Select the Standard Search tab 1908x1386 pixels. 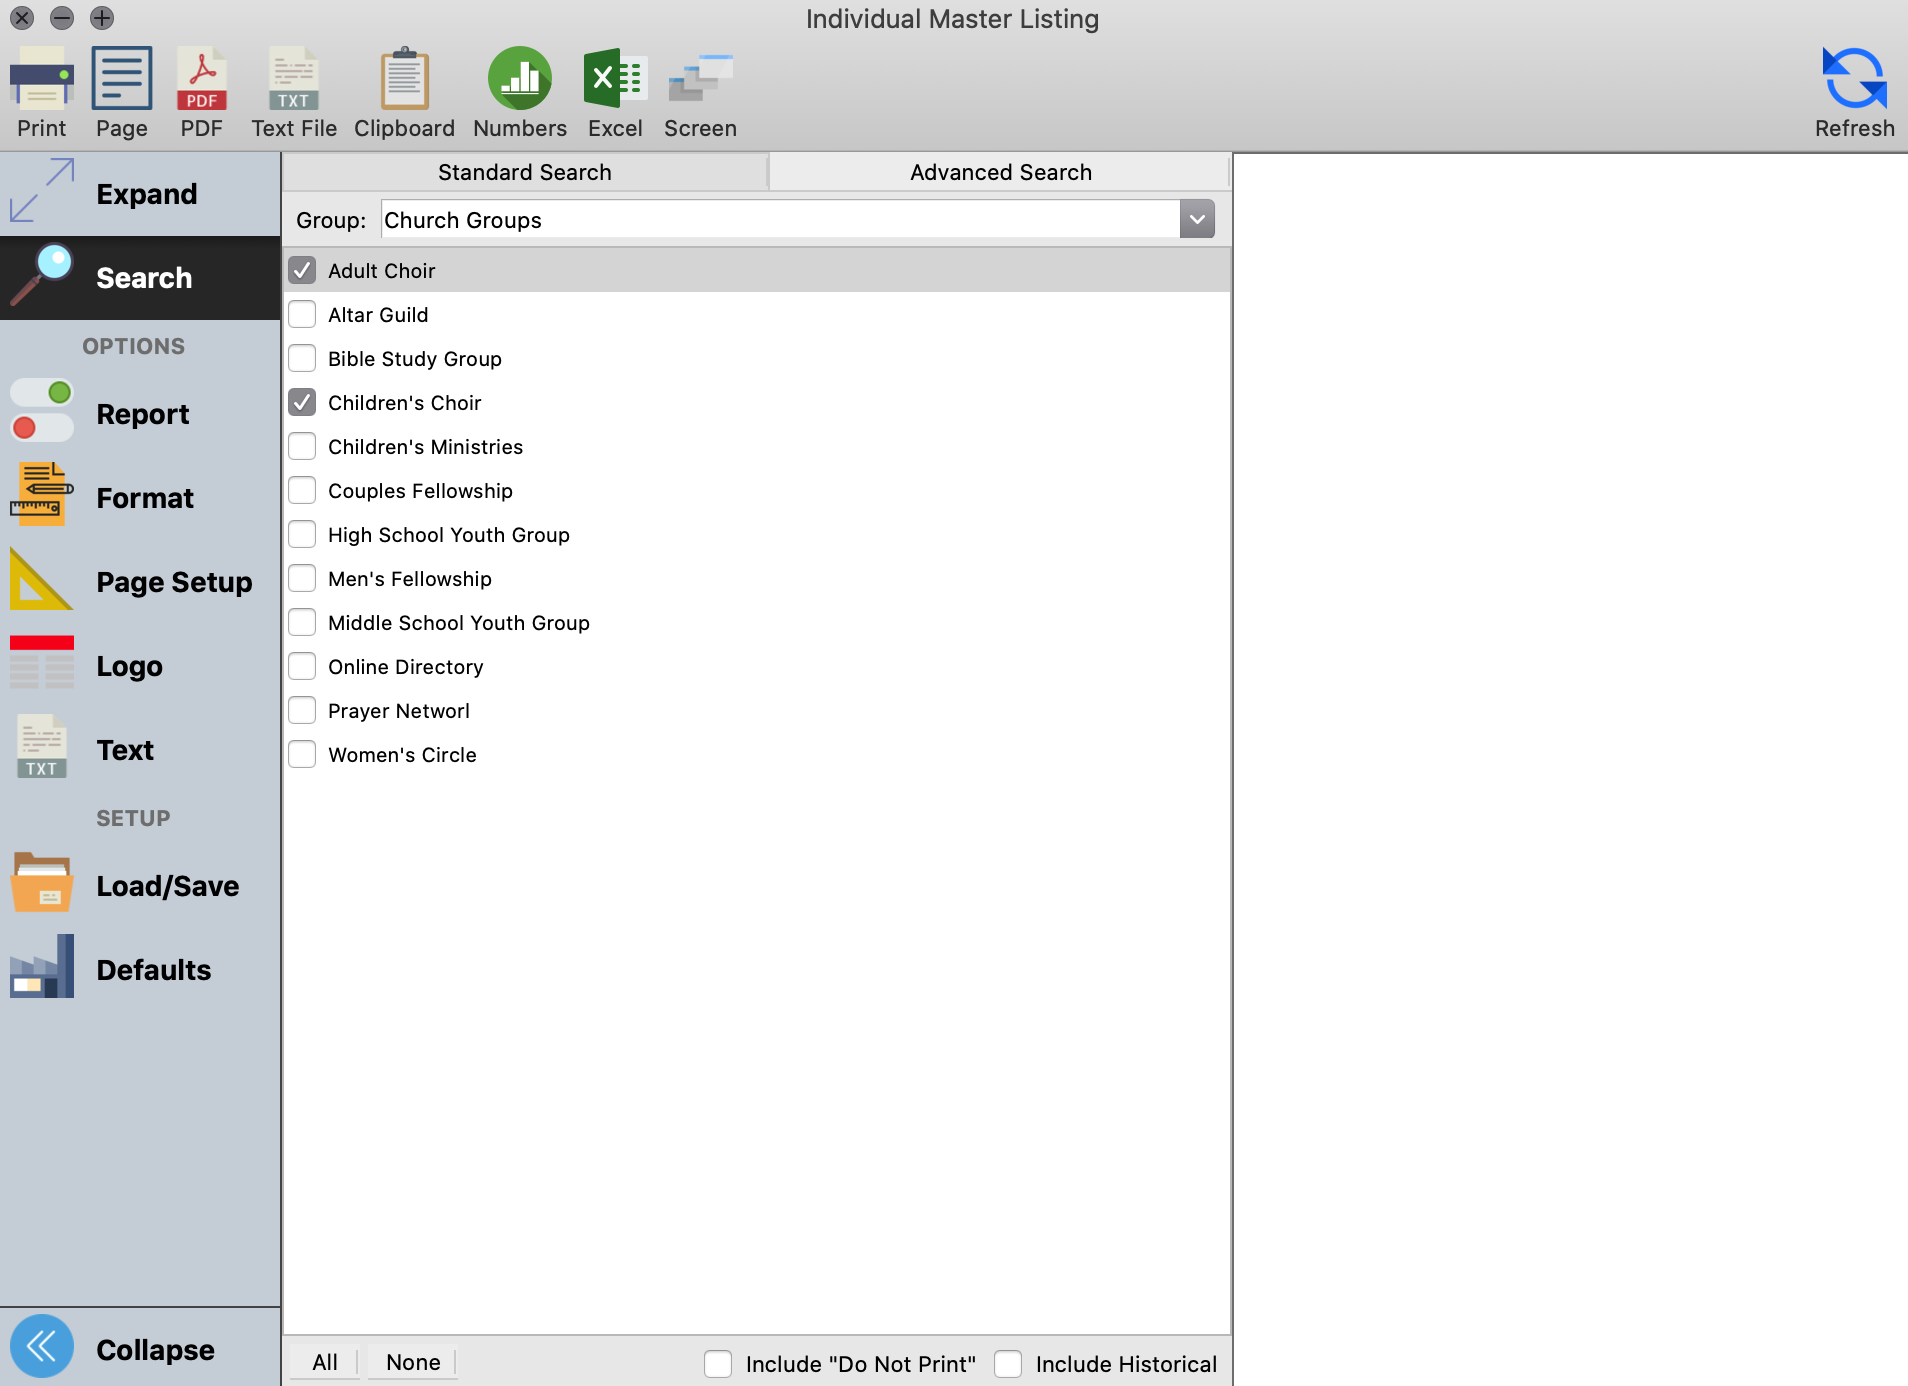pyautogui.click(x=525, y=172)
